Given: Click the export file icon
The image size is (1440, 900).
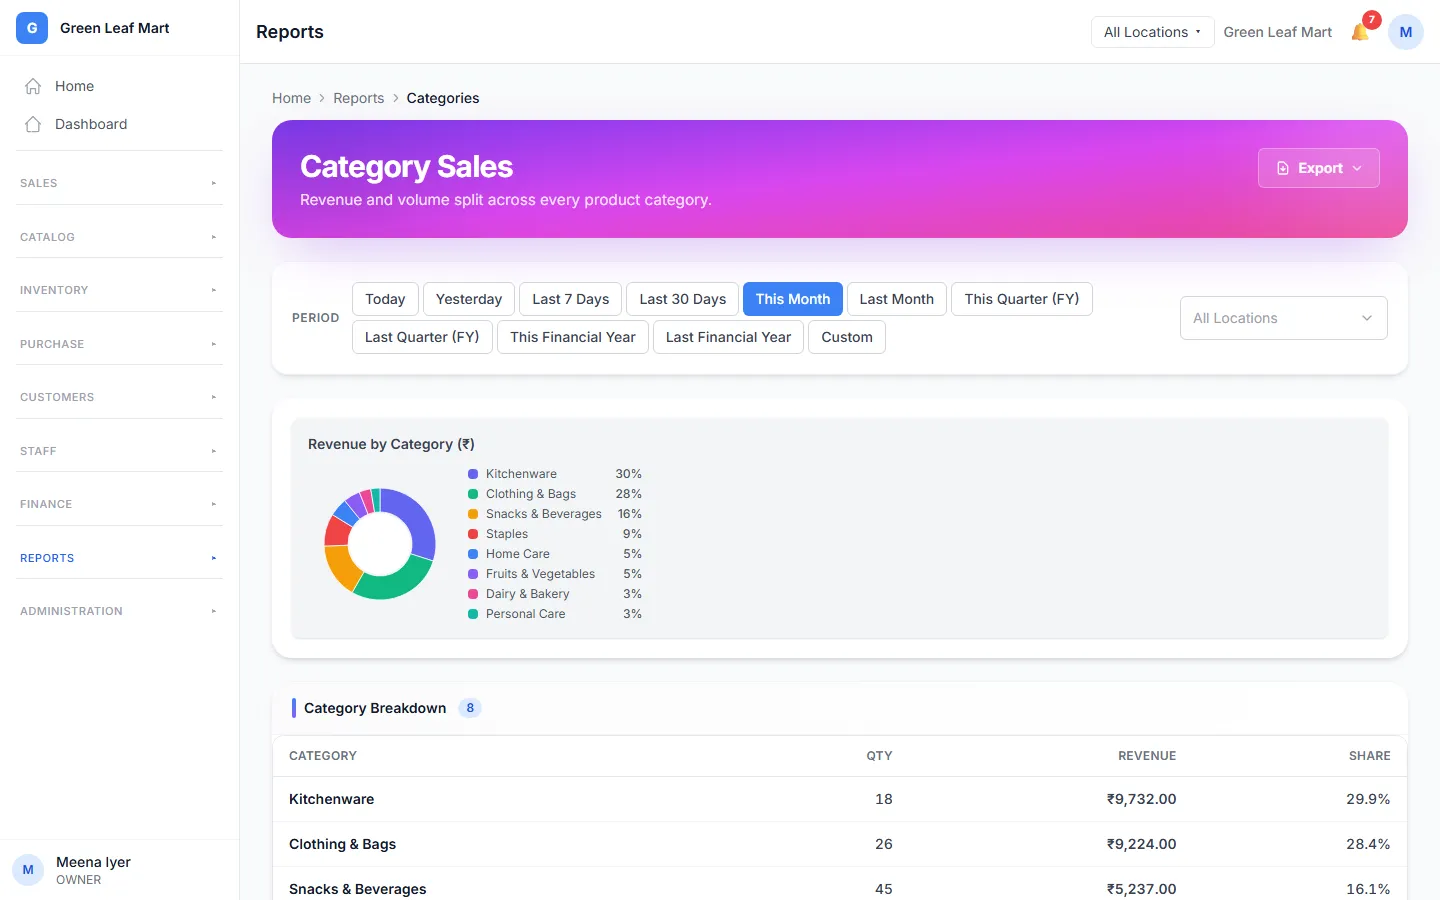Looking at the screenshot, I should (1283, 168).
